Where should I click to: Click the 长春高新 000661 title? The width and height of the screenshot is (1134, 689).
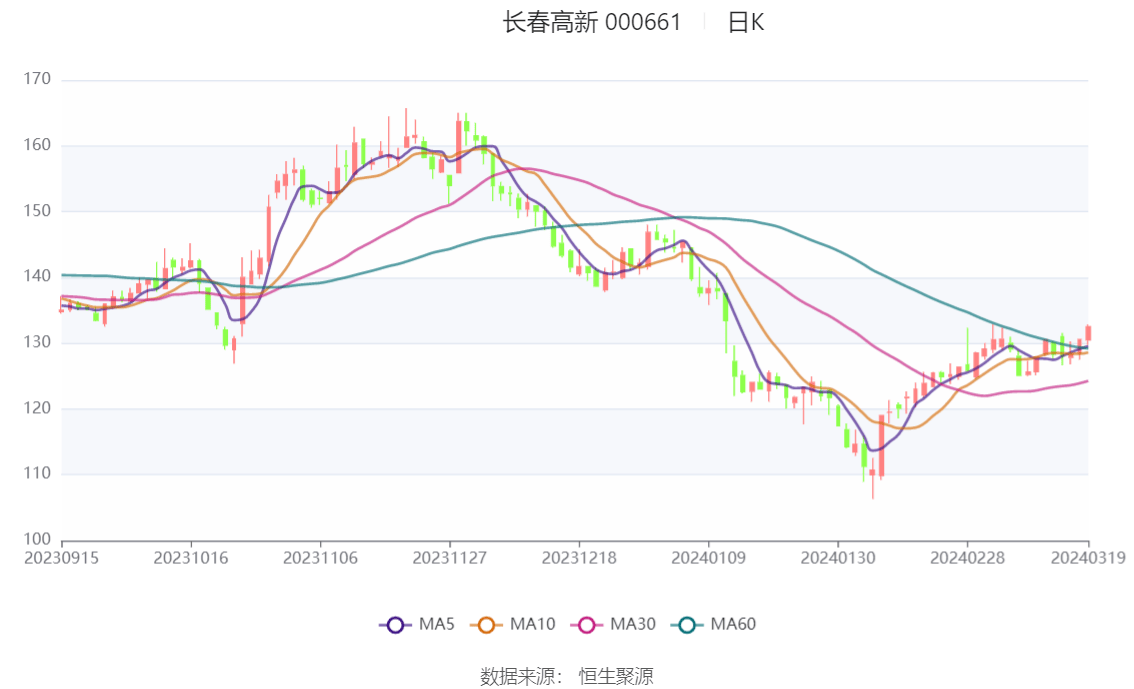click(x=589, y=21)
